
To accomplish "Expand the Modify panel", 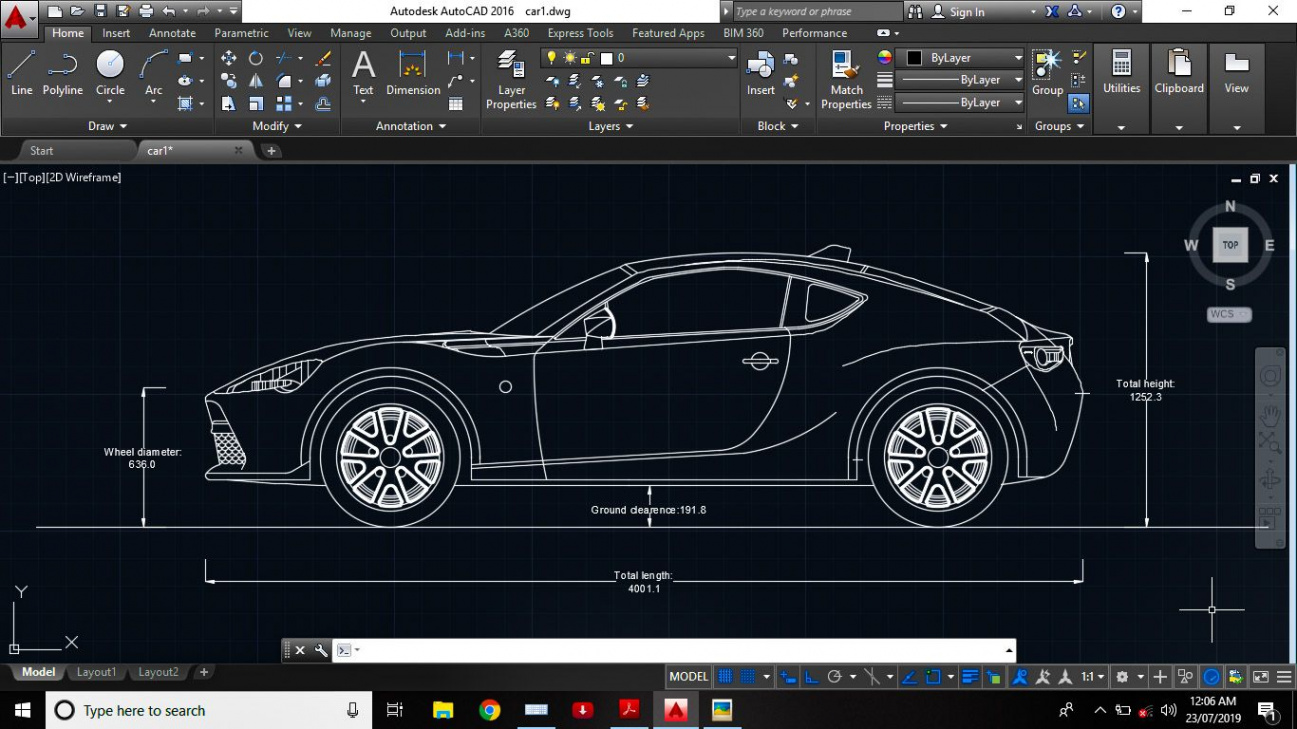I will coord(278,126).
